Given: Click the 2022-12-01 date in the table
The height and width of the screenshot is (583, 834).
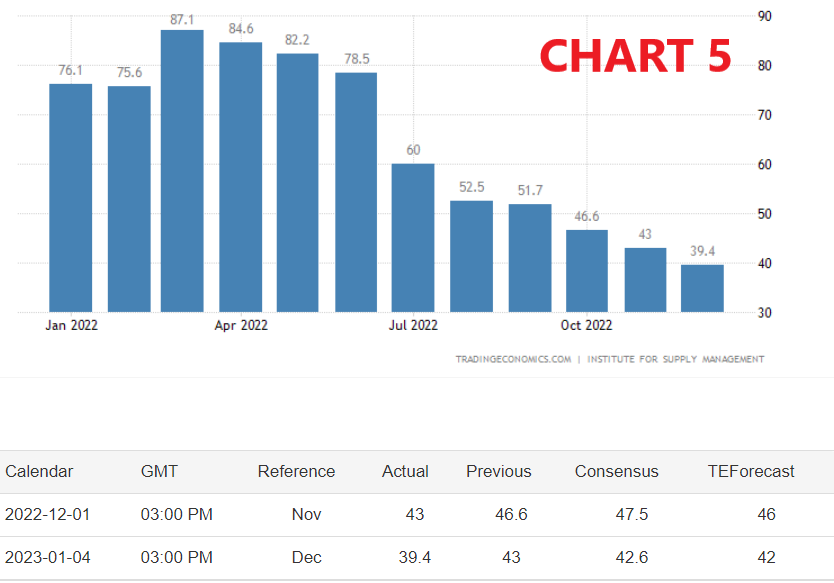Looking at the screenshot, I should point(47,515).
